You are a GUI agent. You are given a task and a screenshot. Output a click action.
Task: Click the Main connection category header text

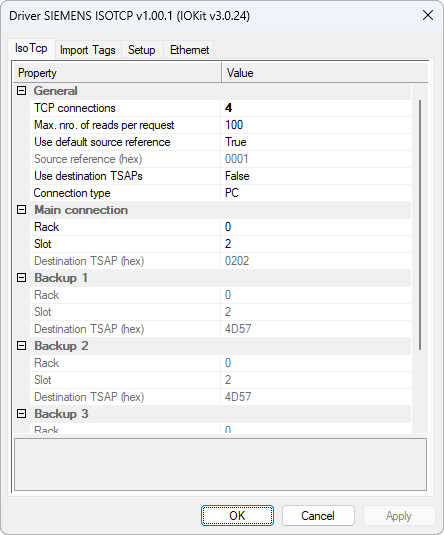81,210
